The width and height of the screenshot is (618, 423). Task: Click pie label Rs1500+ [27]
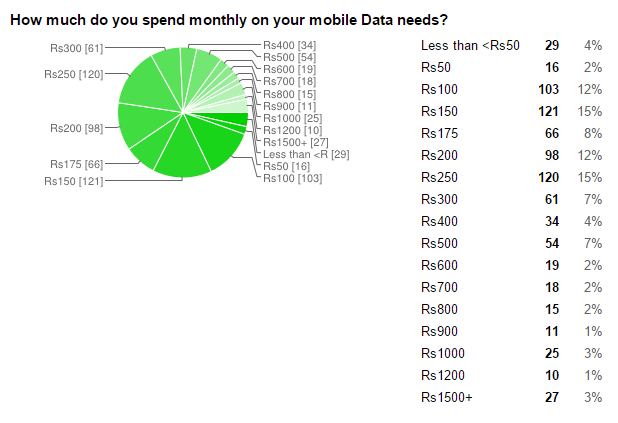[x=296, y=142]
